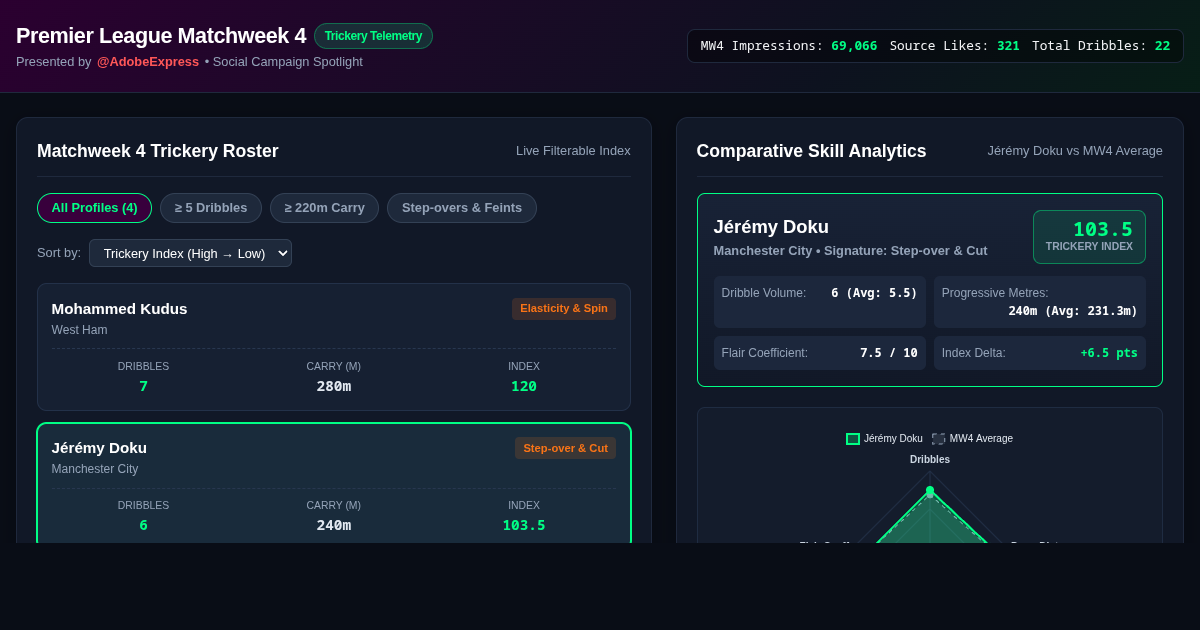Open the @AdobeExpress link
Screen dimensions: 1200x630
click(148, 62)
